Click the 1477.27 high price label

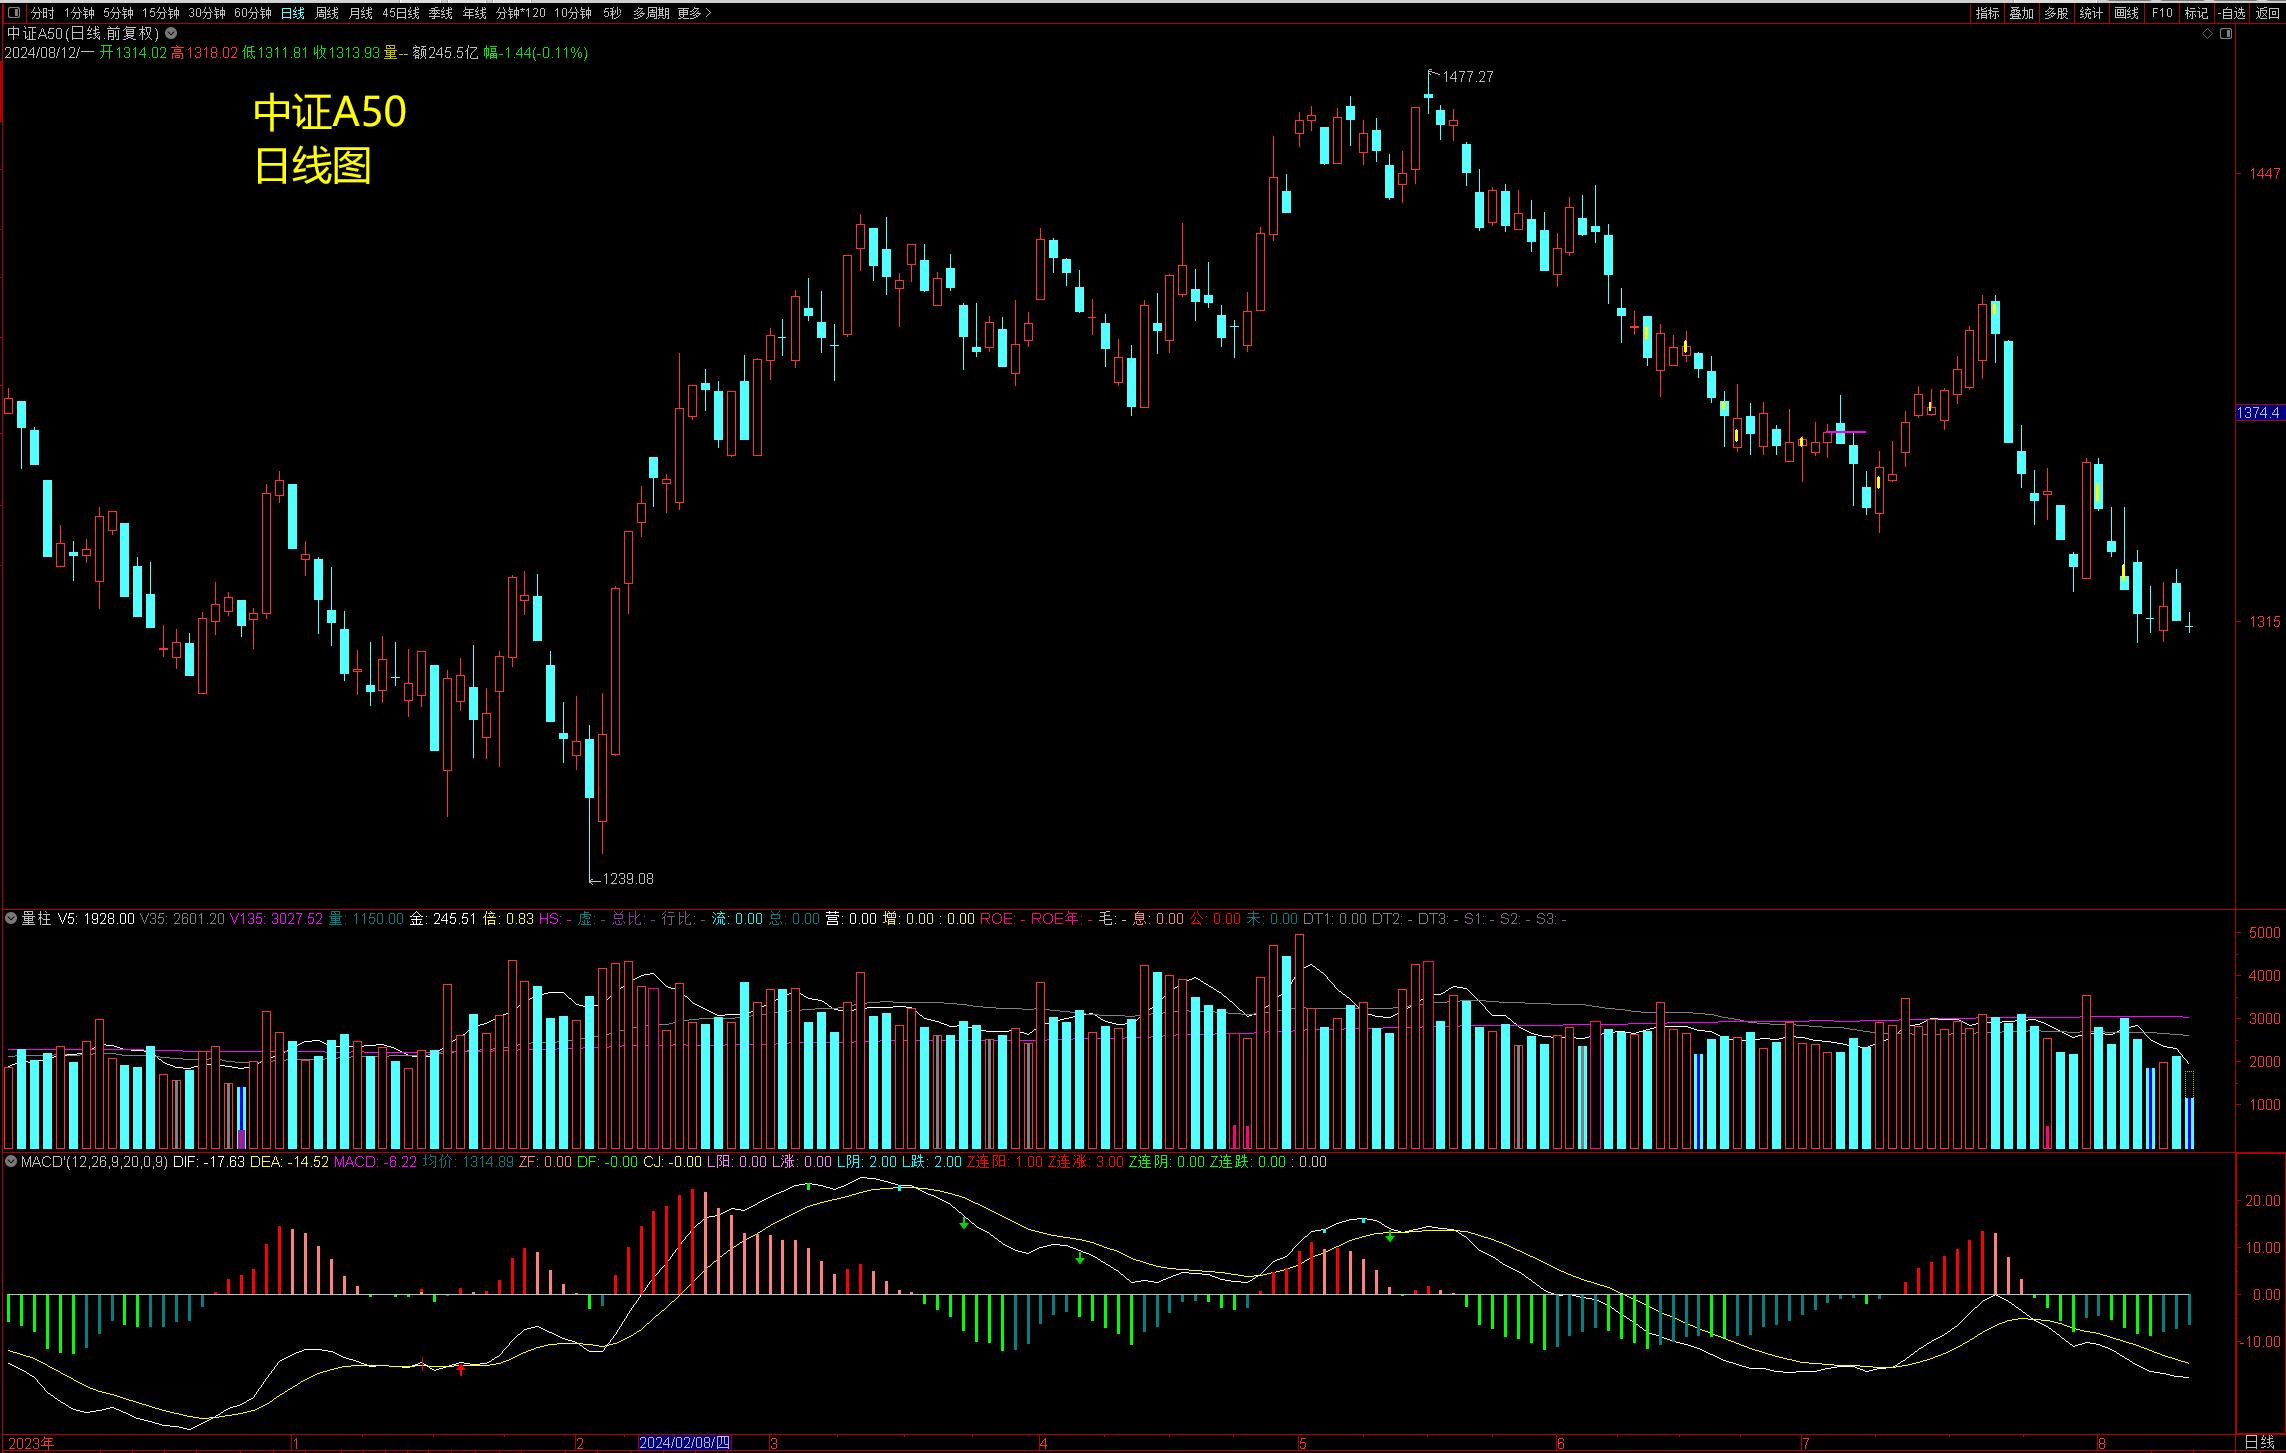pos(1468,77)
